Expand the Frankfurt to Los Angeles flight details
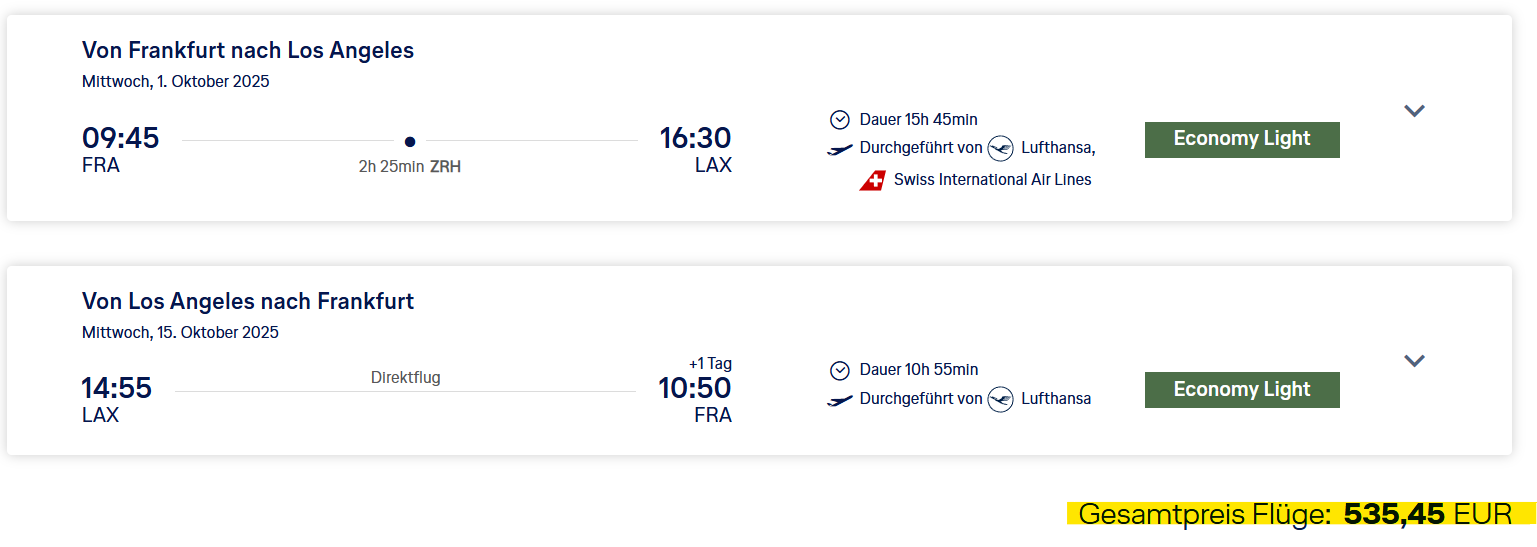Viewport: 1537px width, 547px height. 1414,111
